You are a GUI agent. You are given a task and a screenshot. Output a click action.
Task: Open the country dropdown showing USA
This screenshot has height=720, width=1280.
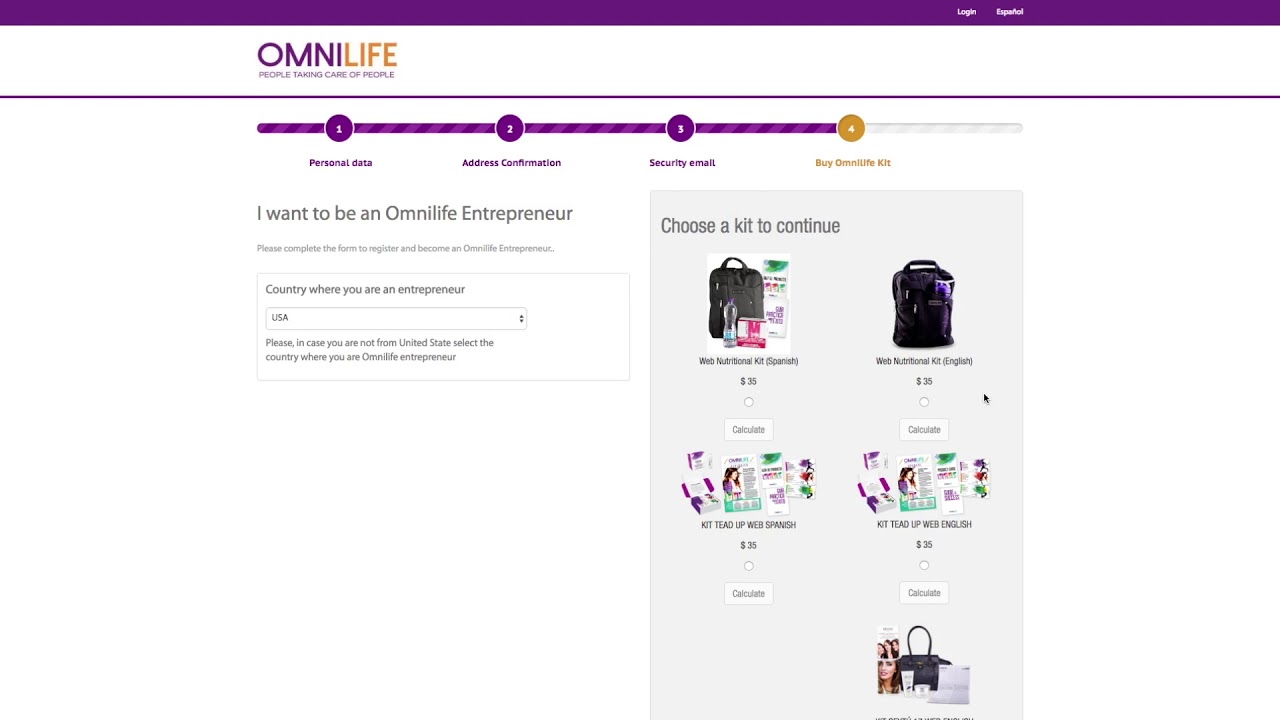(x=396, y=318)
